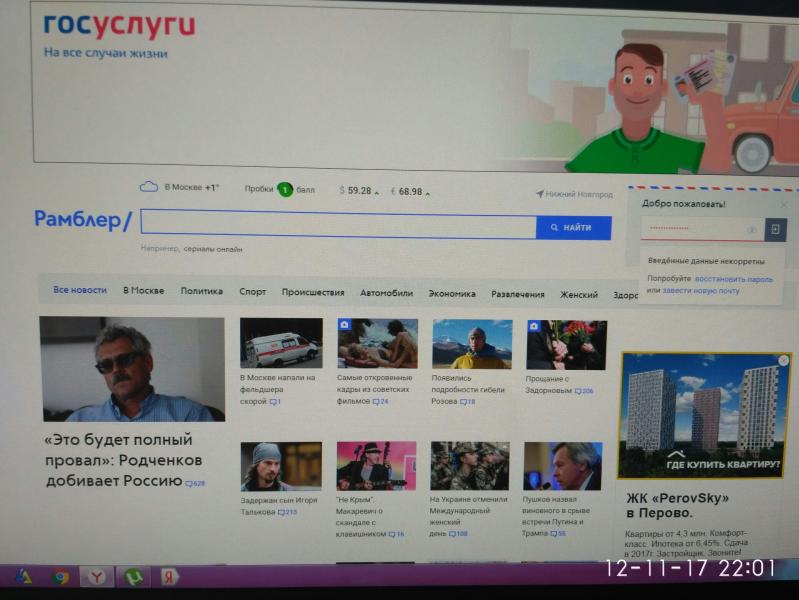Open the Yandex Я icon in taskbar

coord(170,577)
